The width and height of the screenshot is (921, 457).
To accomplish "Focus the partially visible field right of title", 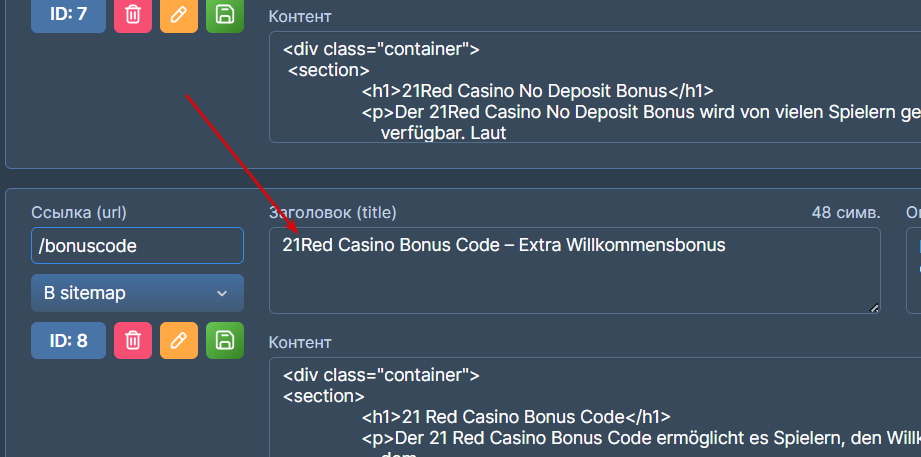I will click(914, 270).
